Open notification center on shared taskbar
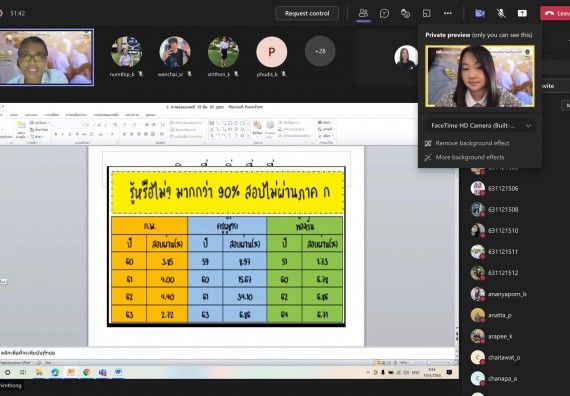Screen dimensions: 570x396 (x=449, y=372)
